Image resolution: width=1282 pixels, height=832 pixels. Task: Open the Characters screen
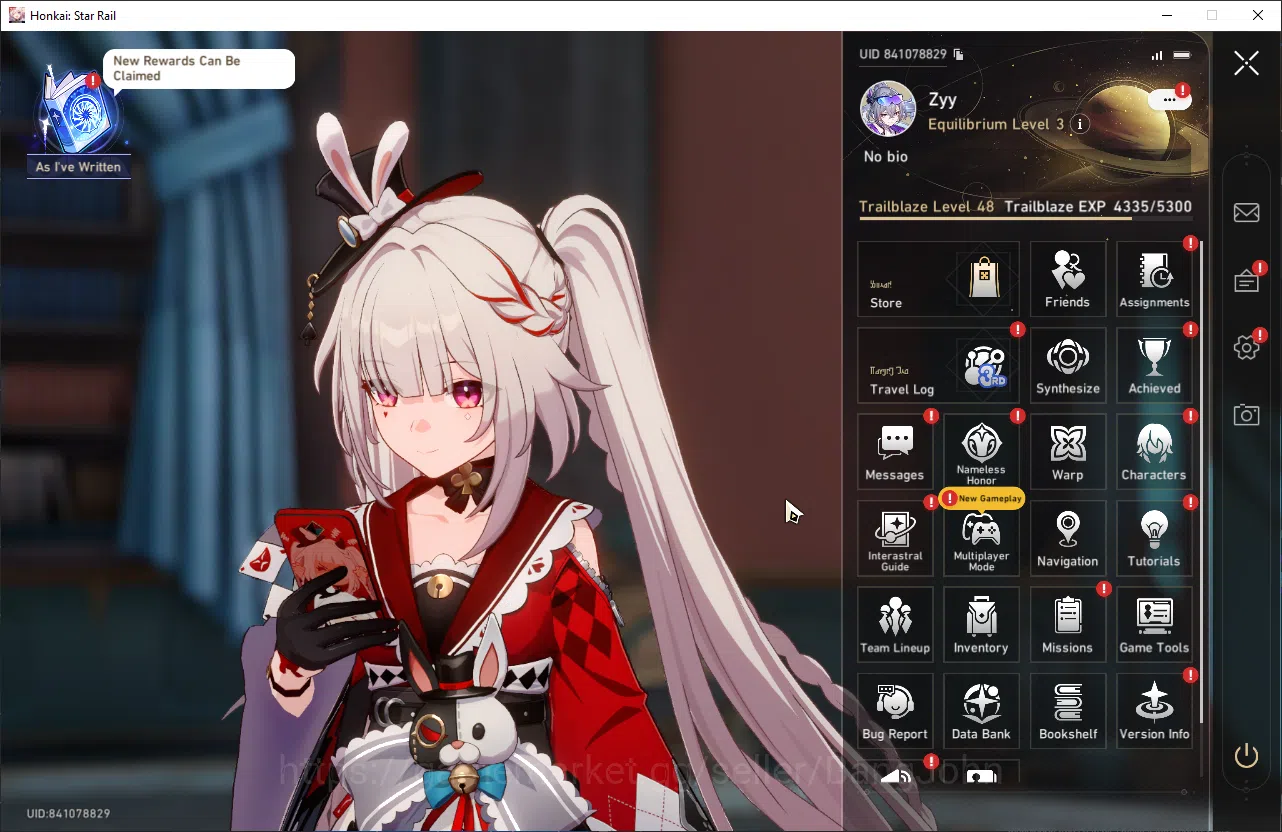click(x=1154, y=451)
